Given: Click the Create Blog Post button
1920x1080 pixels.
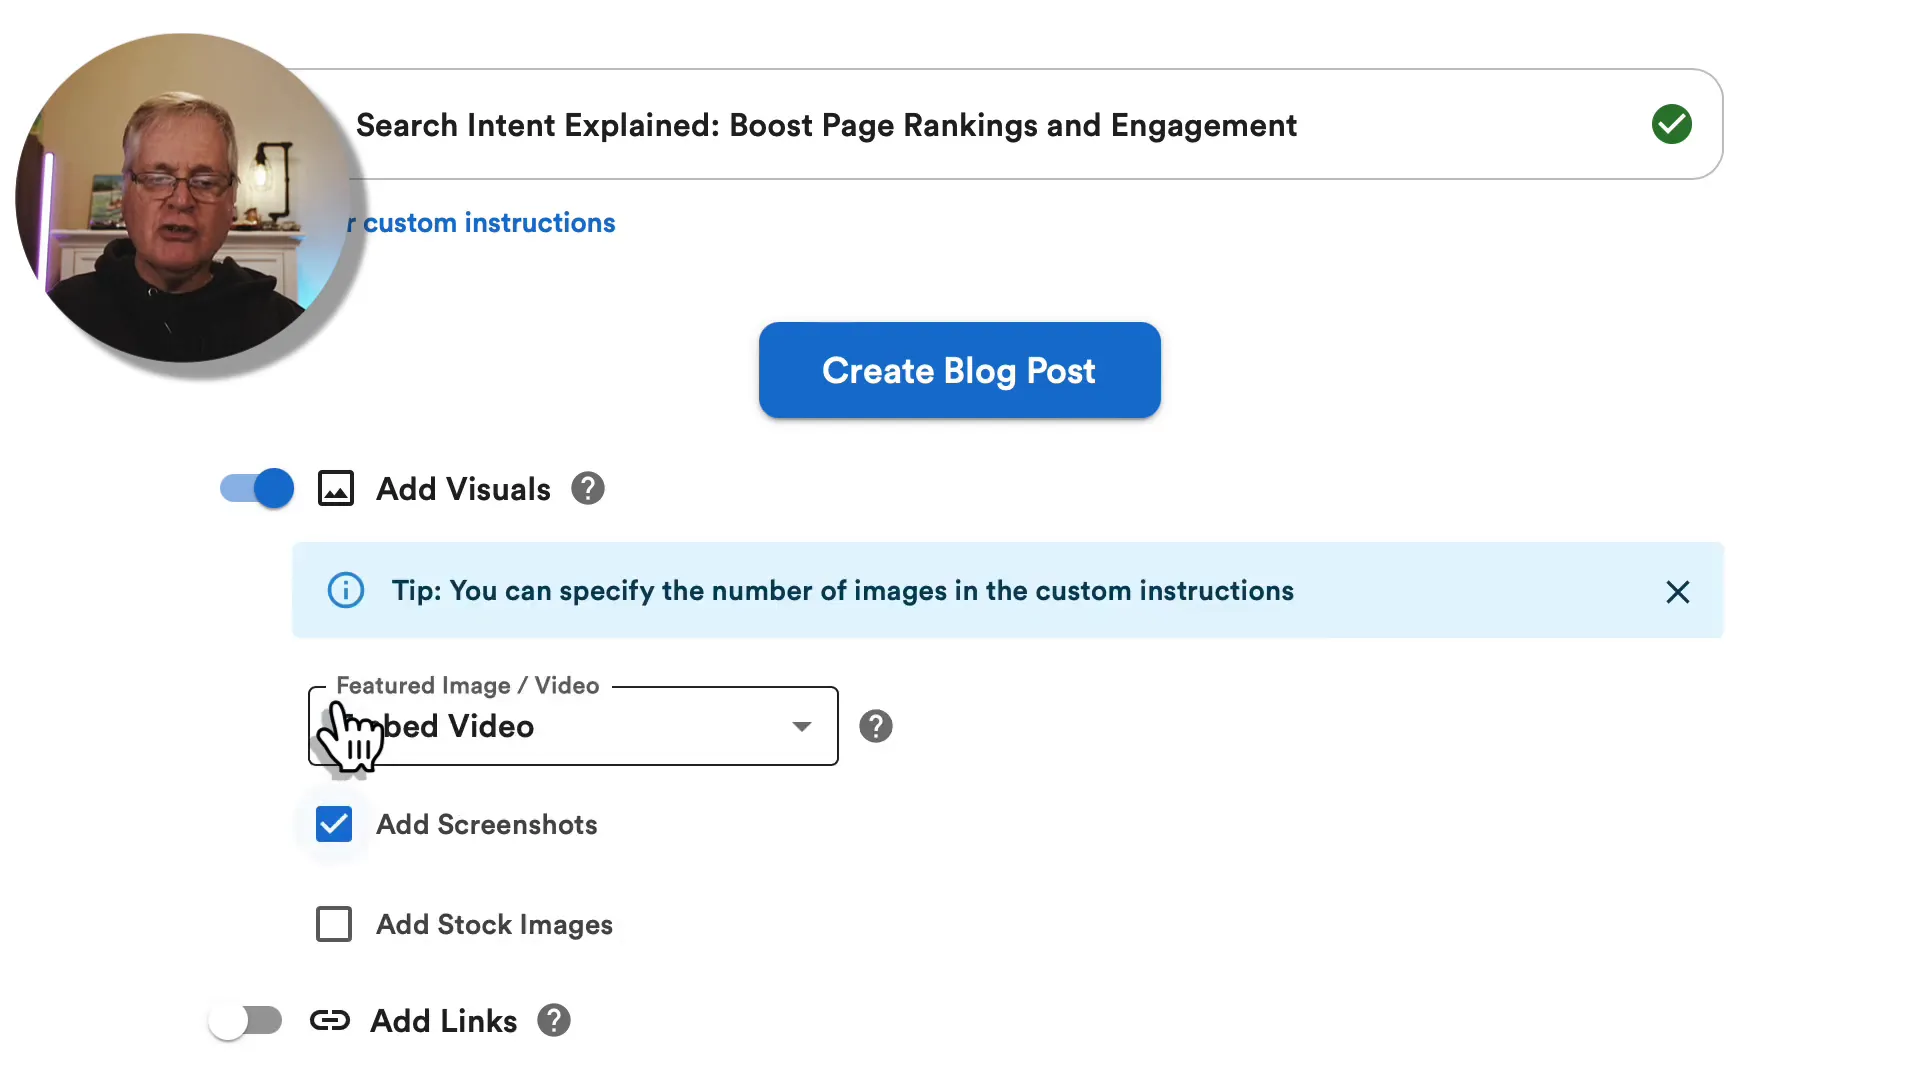Looking at the screenshot, I should (960, 370).
